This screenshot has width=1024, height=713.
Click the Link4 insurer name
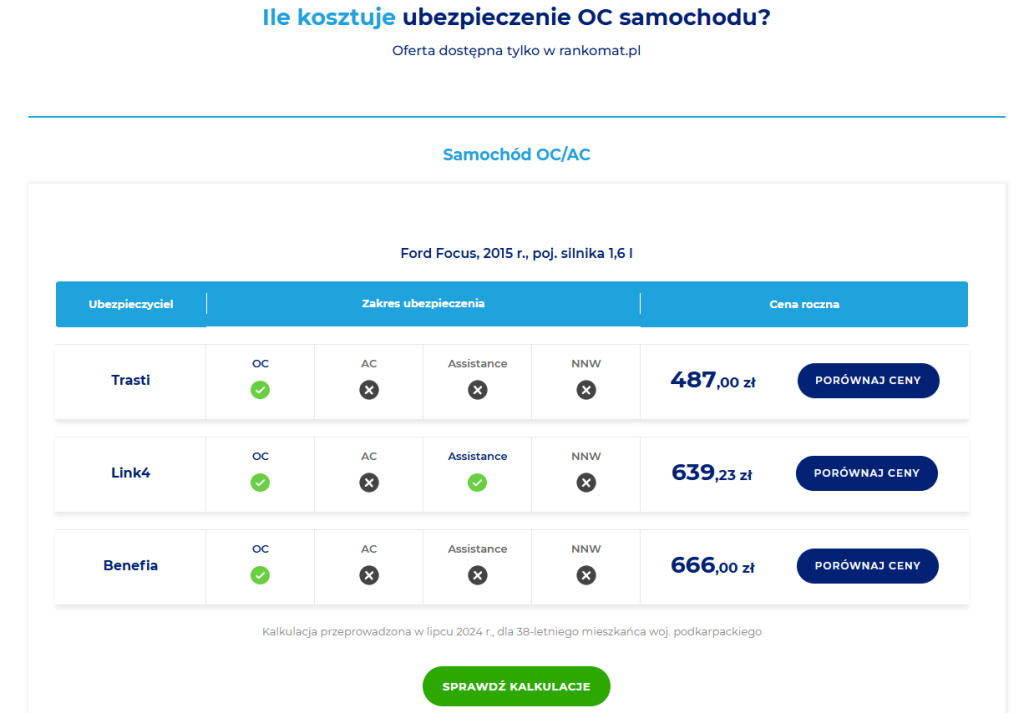tap(131, 473)
